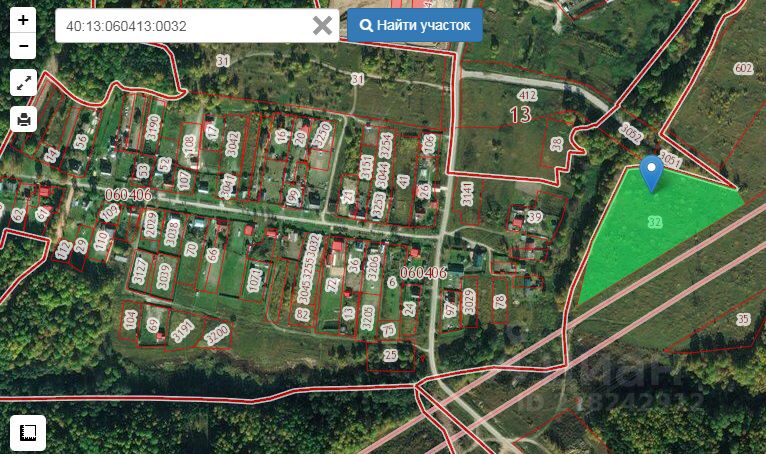Screen dimensions: 766x454
Task: Toggle fullscreen map view icon
Action: (x=23, y=83)
